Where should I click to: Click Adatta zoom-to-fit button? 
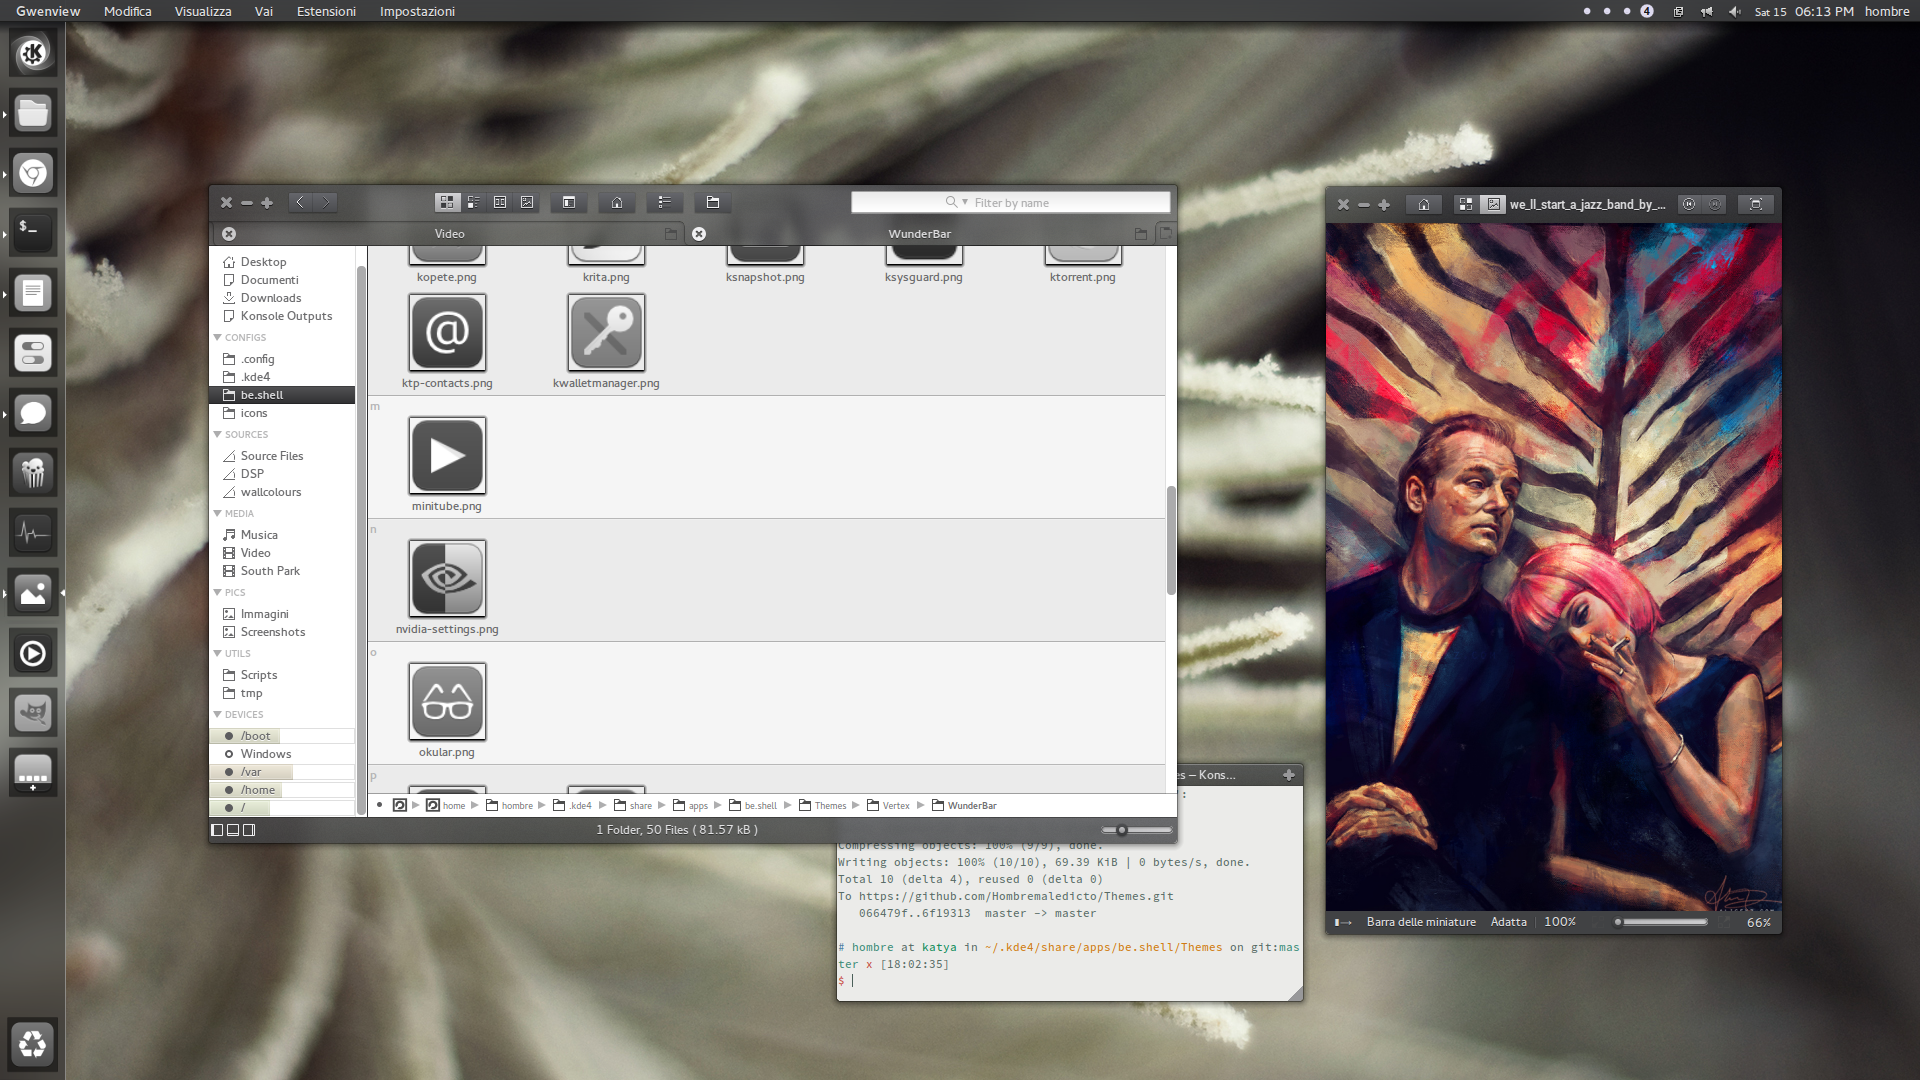[1508, 922]
